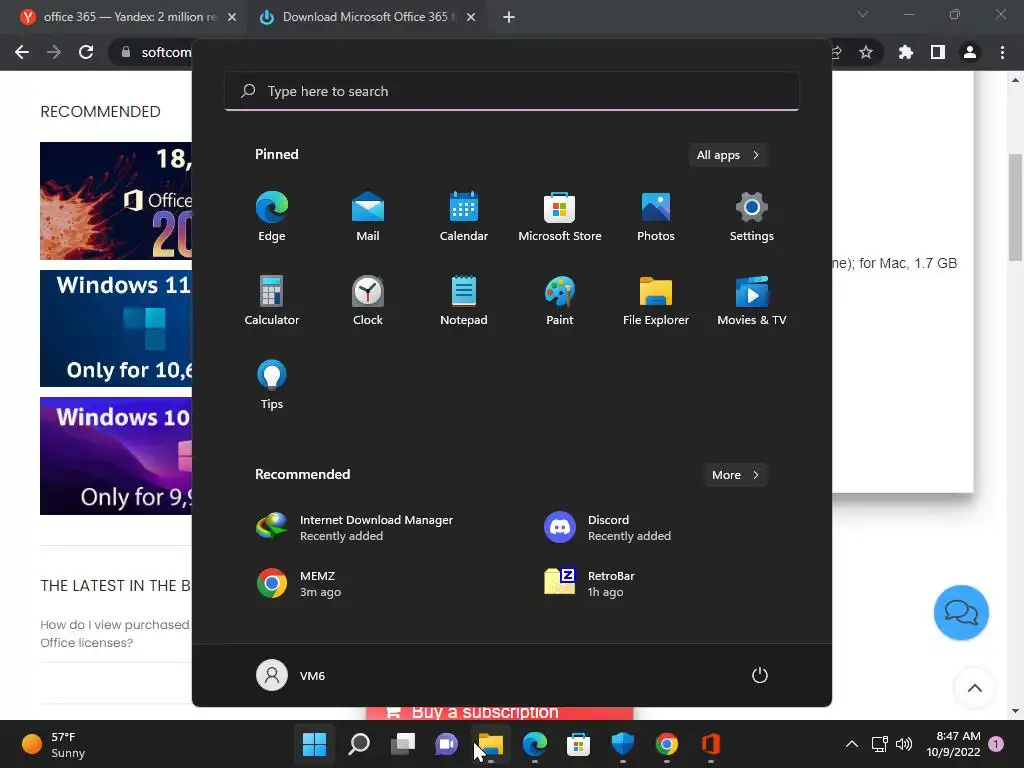This screenshot has height=768, width=1024.
Task: Open Settings from Start menu
Action: tap(752, 217)
